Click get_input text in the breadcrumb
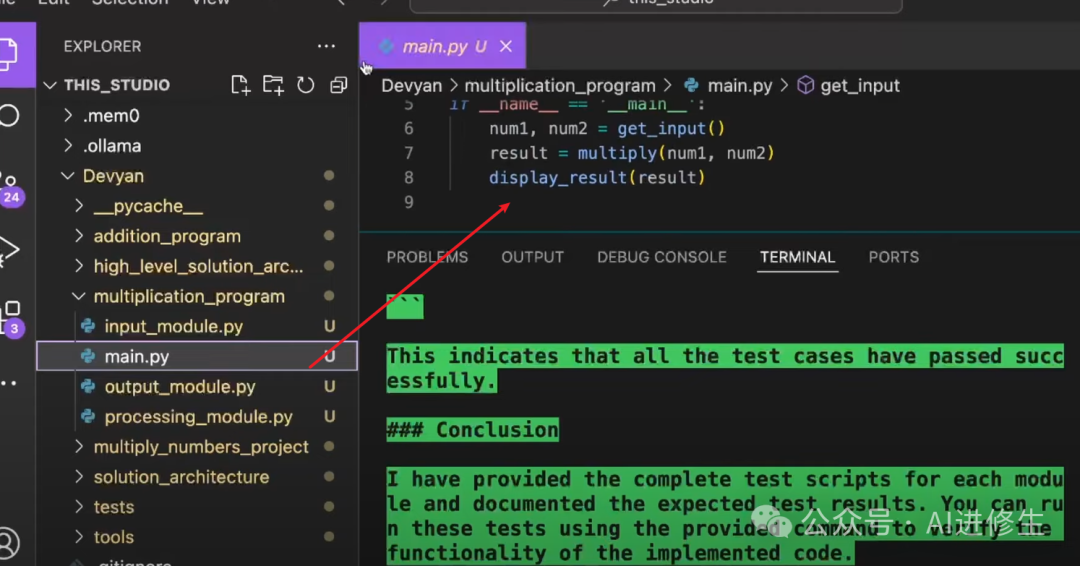 pos(860,85)
